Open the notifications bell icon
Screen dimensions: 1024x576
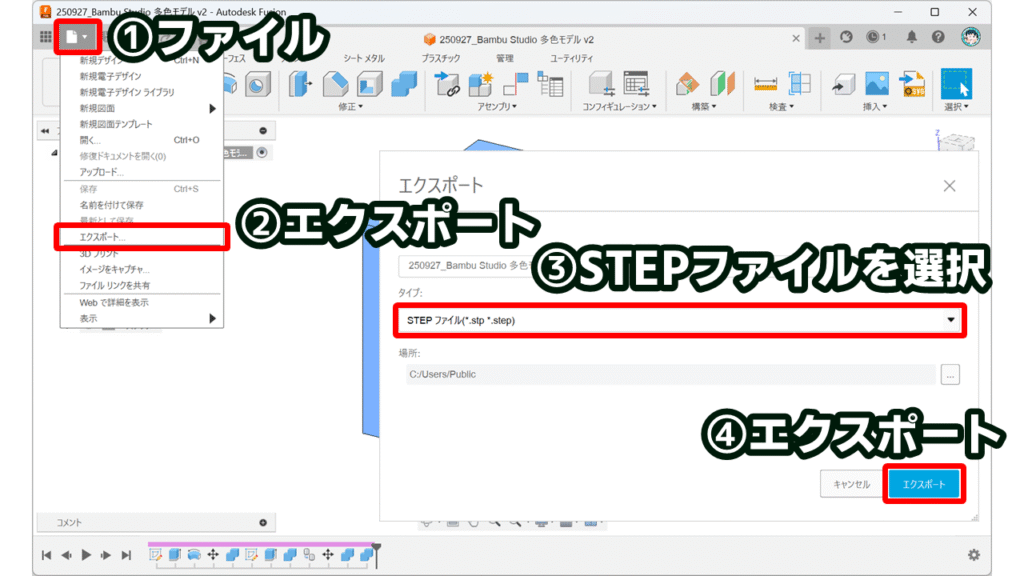911,37
